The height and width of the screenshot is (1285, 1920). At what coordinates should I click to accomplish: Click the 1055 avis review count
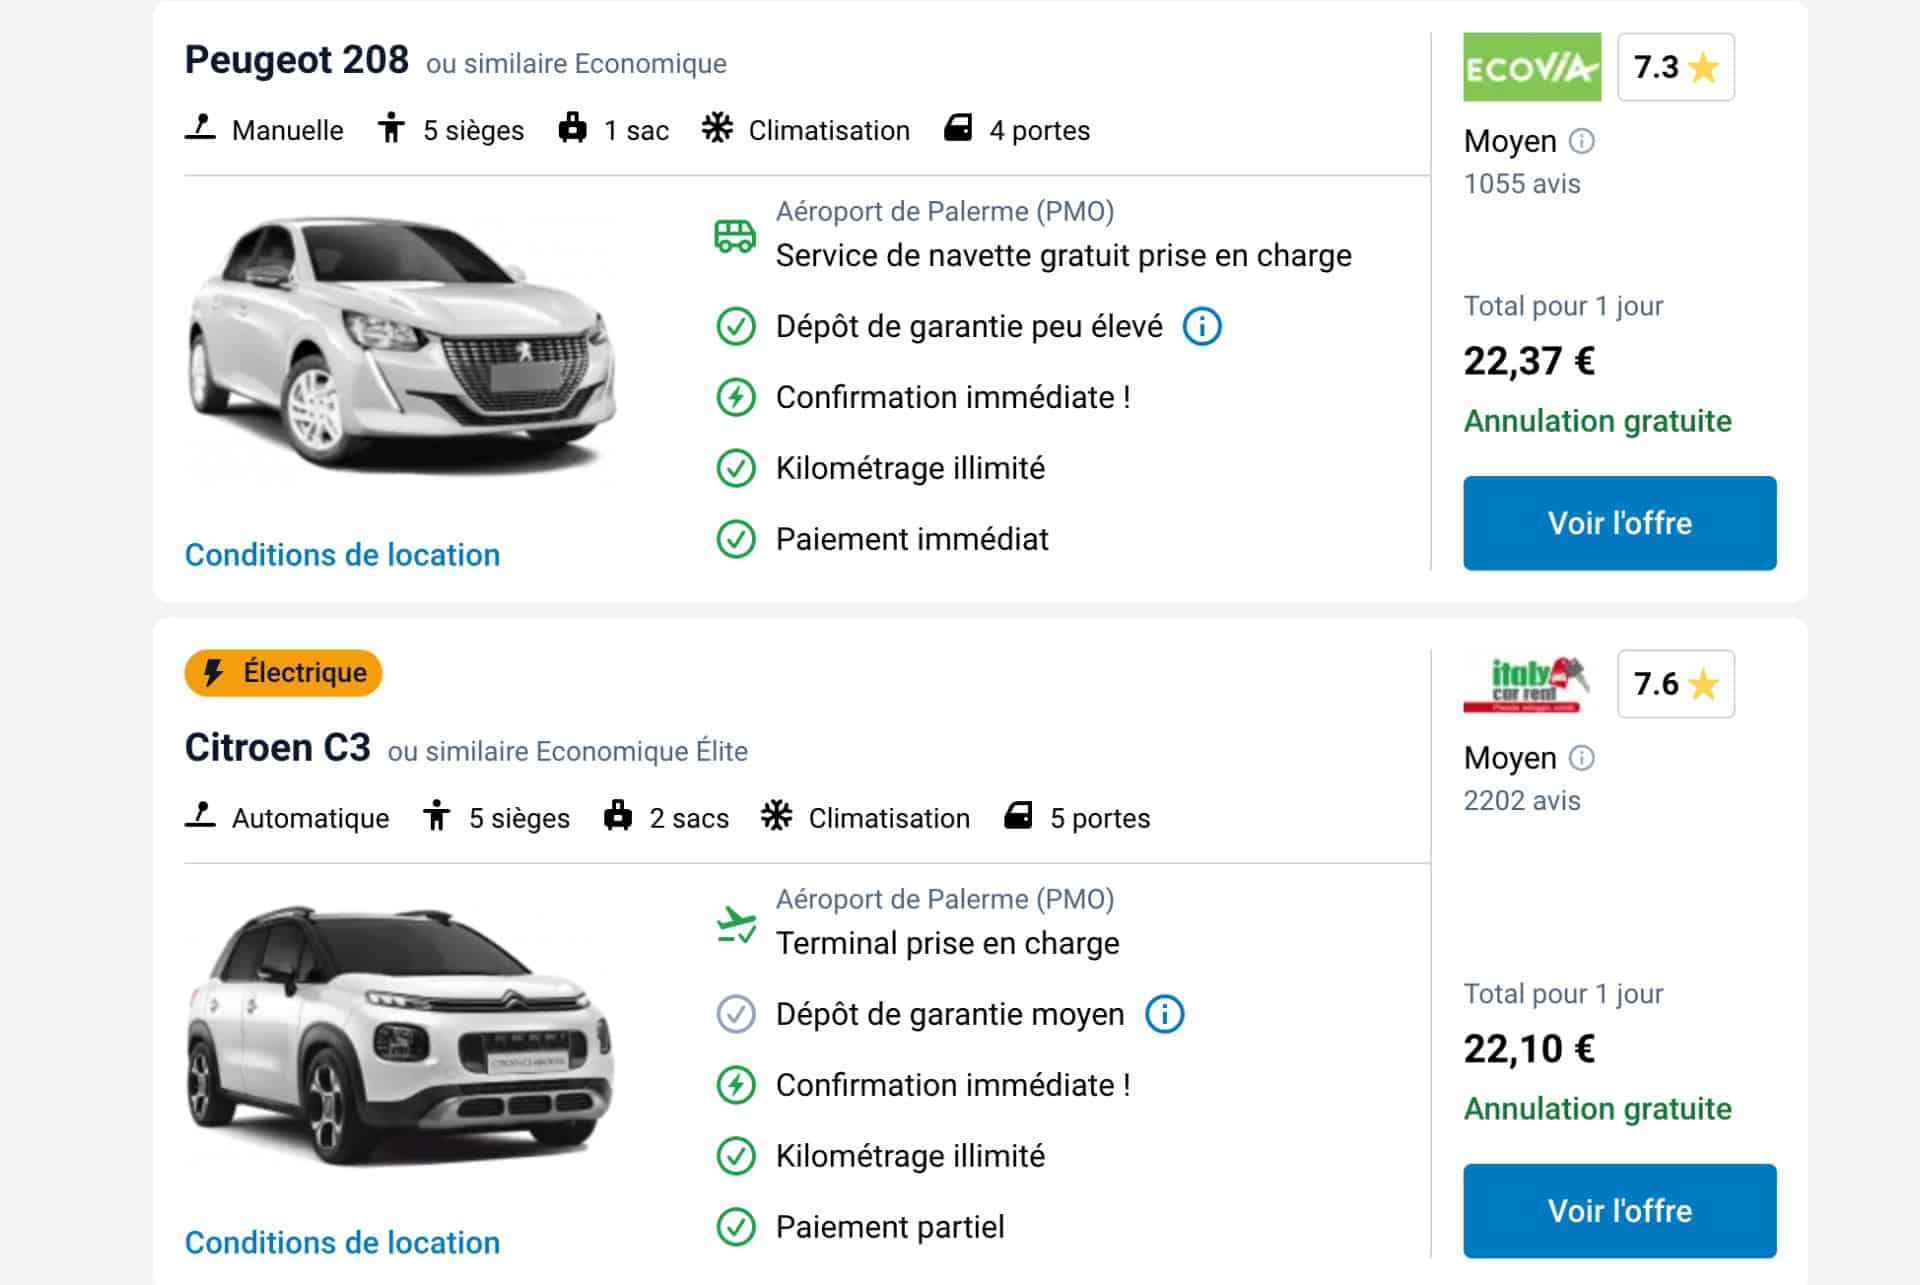[1521, 184]
